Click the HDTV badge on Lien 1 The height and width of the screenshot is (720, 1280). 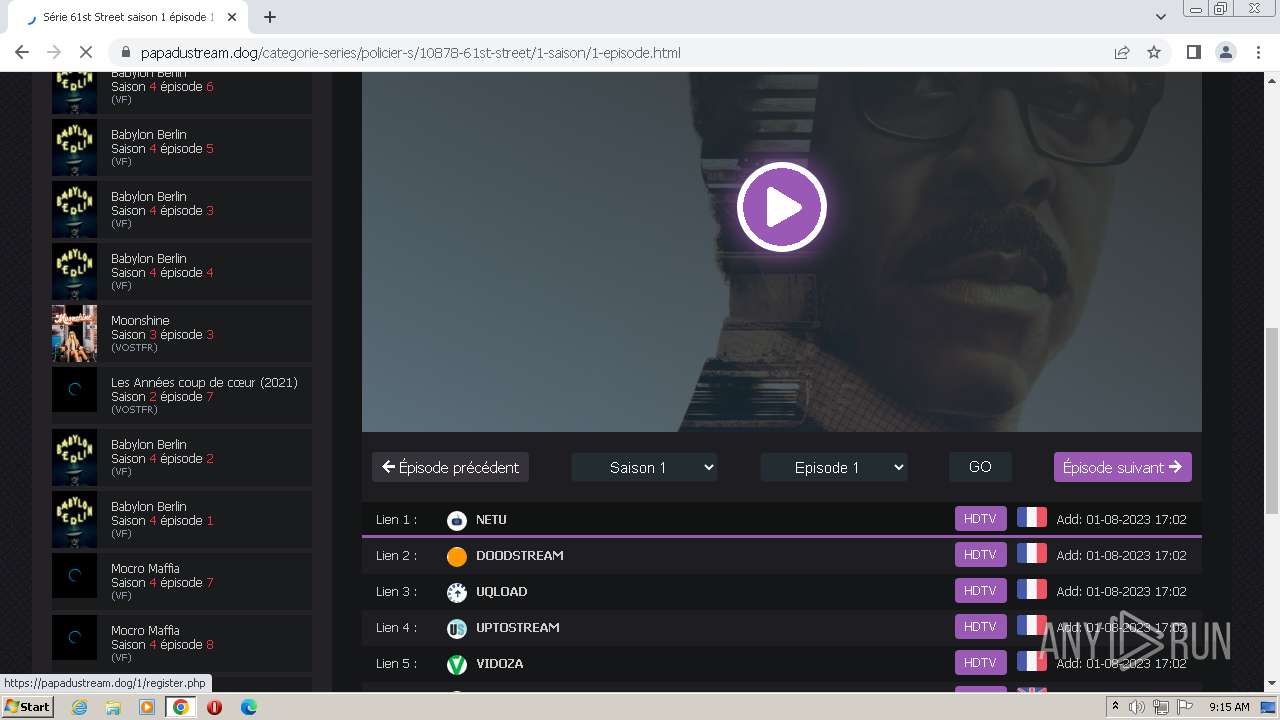pyautogui.click(x=980, y=519)
